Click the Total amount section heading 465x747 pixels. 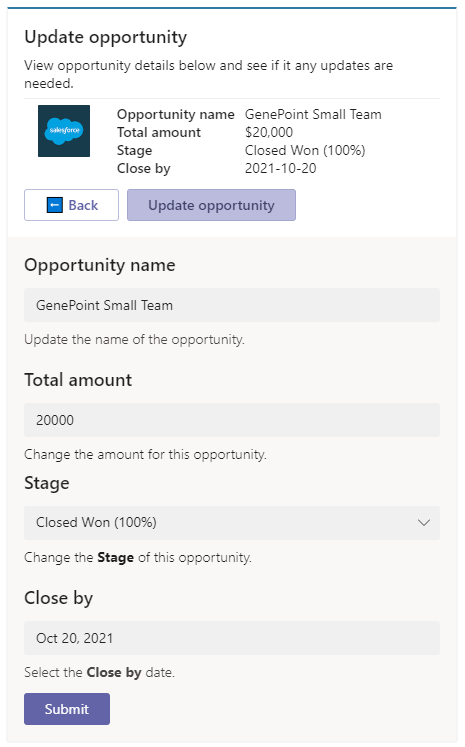78,380
